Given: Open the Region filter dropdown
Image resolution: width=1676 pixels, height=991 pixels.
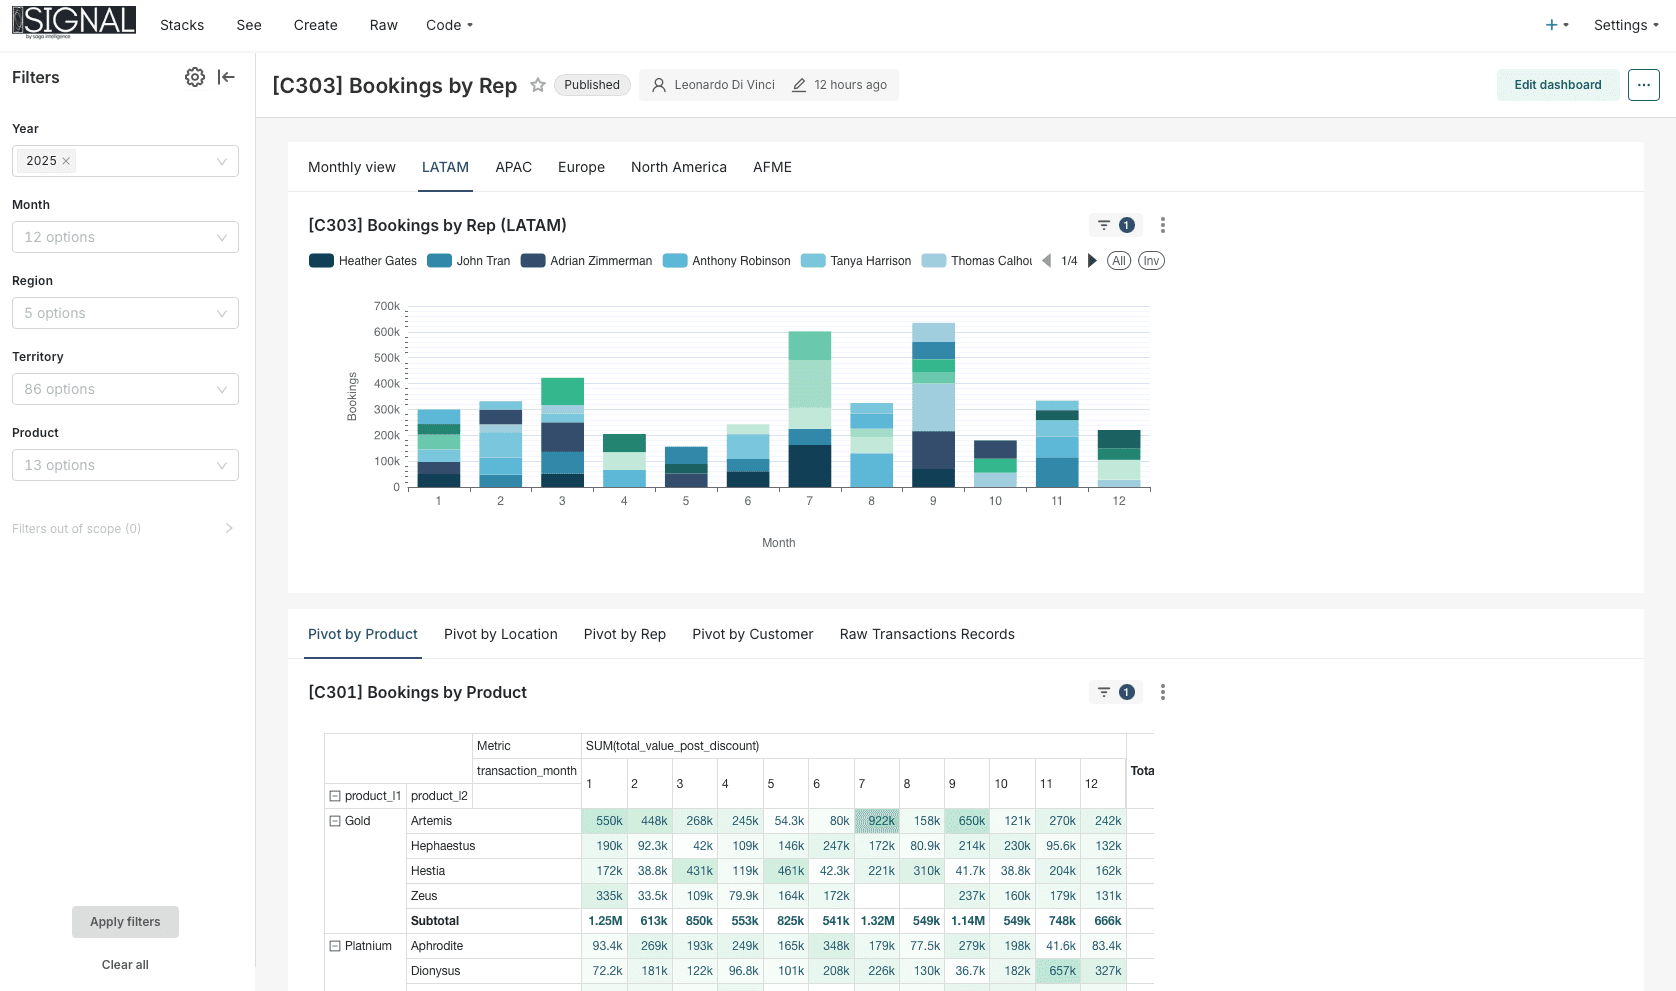Looking at the screenshot, I should [x=125, y=313].
